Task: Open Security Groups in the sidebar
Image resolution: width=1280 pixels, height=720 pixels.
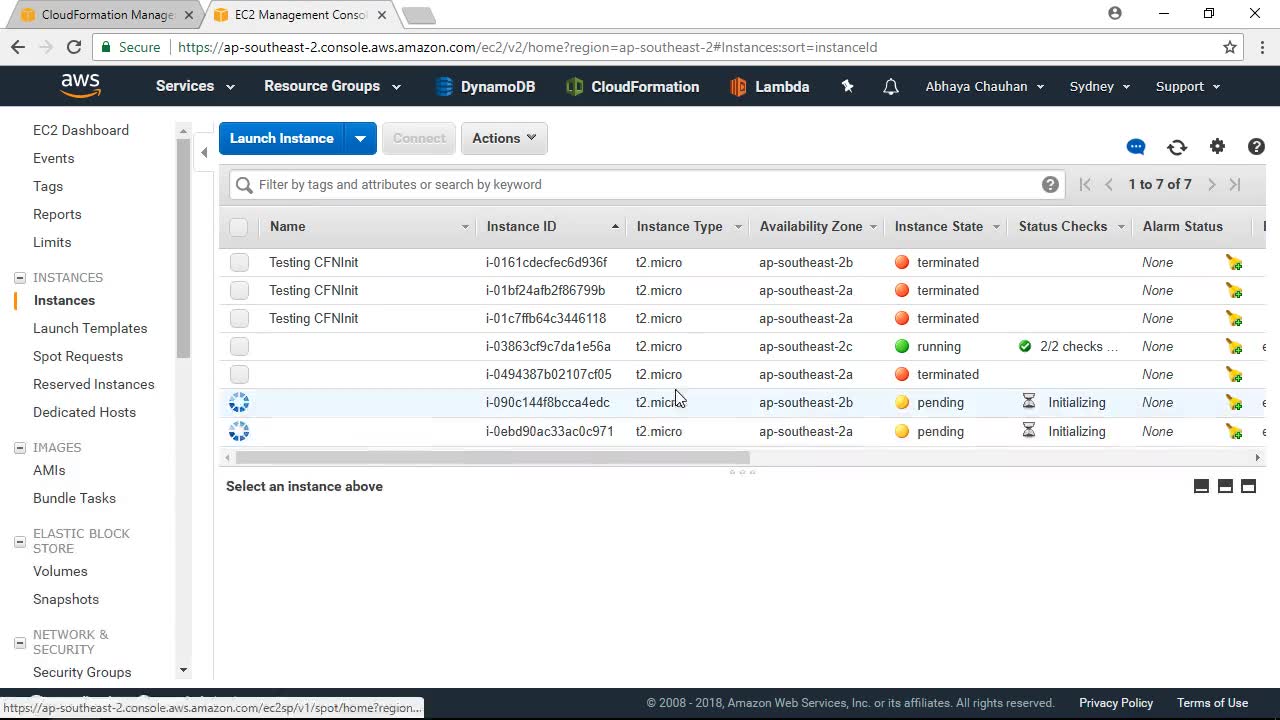Action: click(82, 672)
